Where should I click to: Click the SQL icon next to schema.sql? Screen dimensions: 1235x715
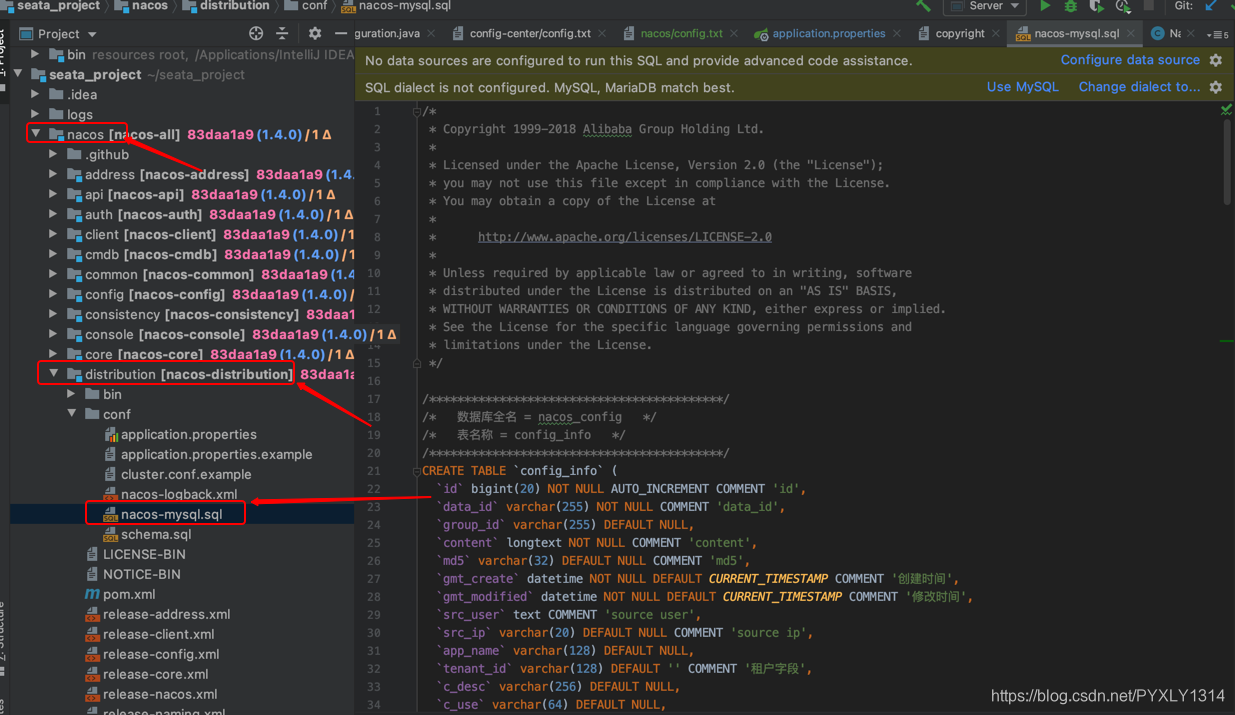pos(110,534)
